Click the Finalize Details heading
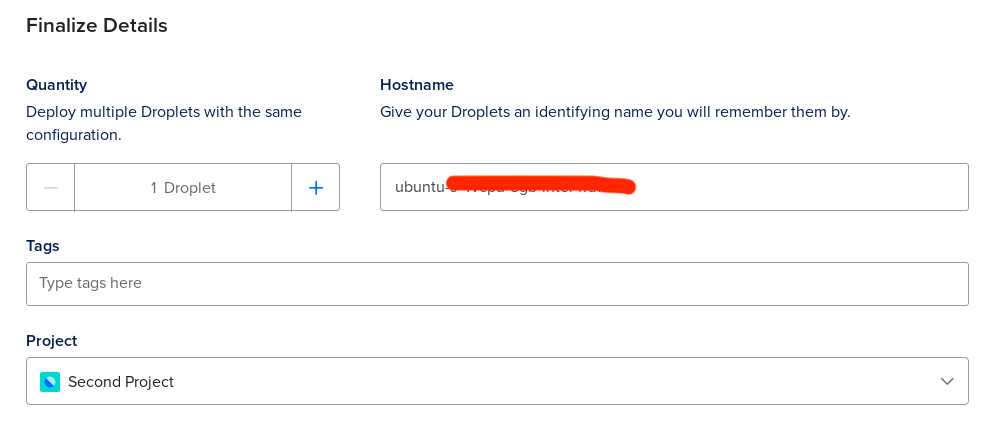This screenshot has height=432, width=995. coord(96,25)
